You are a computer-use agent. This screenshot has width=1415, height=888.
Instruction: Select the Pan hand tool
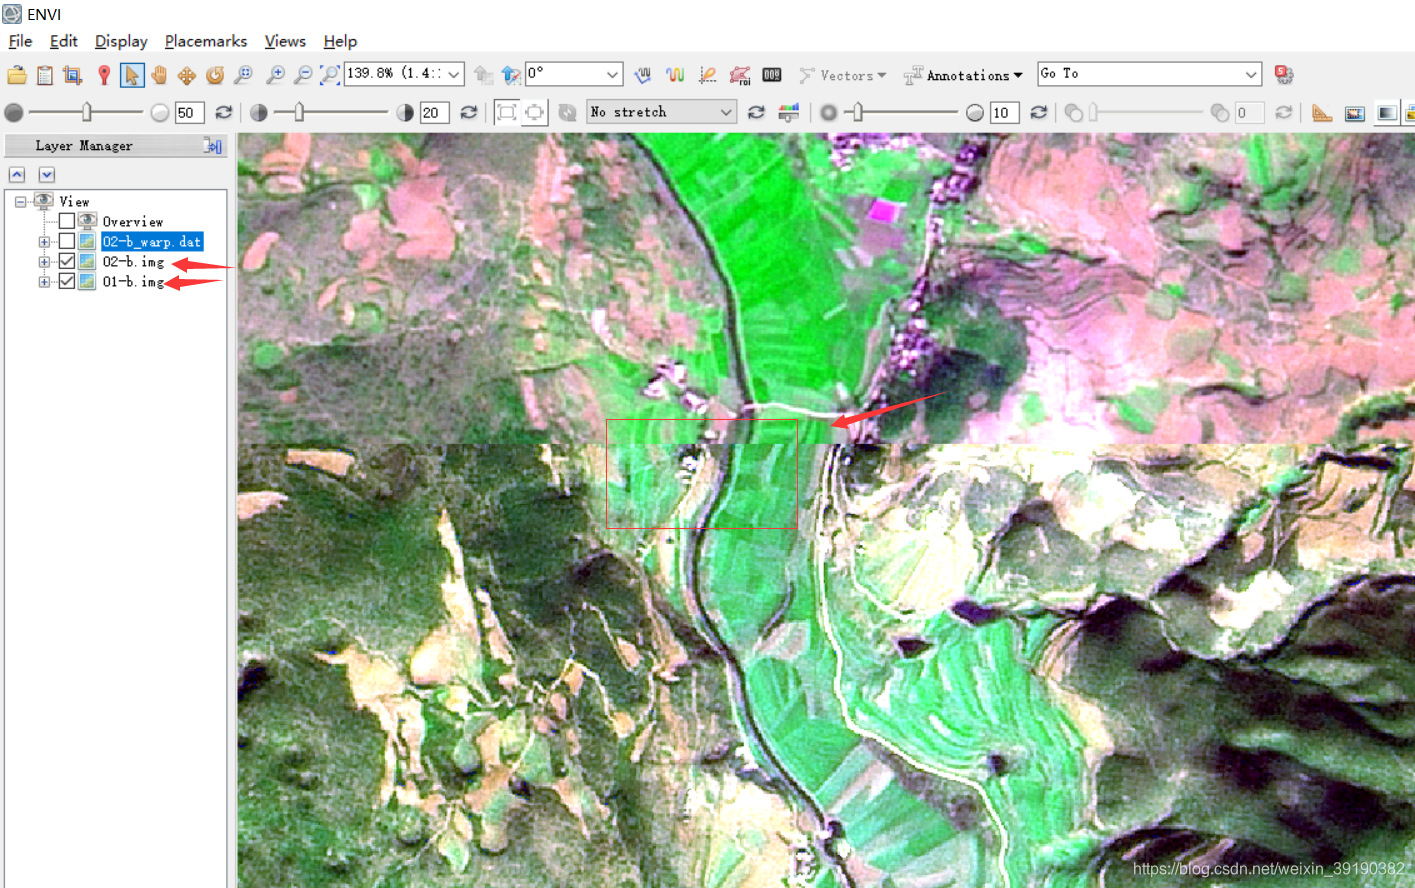click(159, 75)
